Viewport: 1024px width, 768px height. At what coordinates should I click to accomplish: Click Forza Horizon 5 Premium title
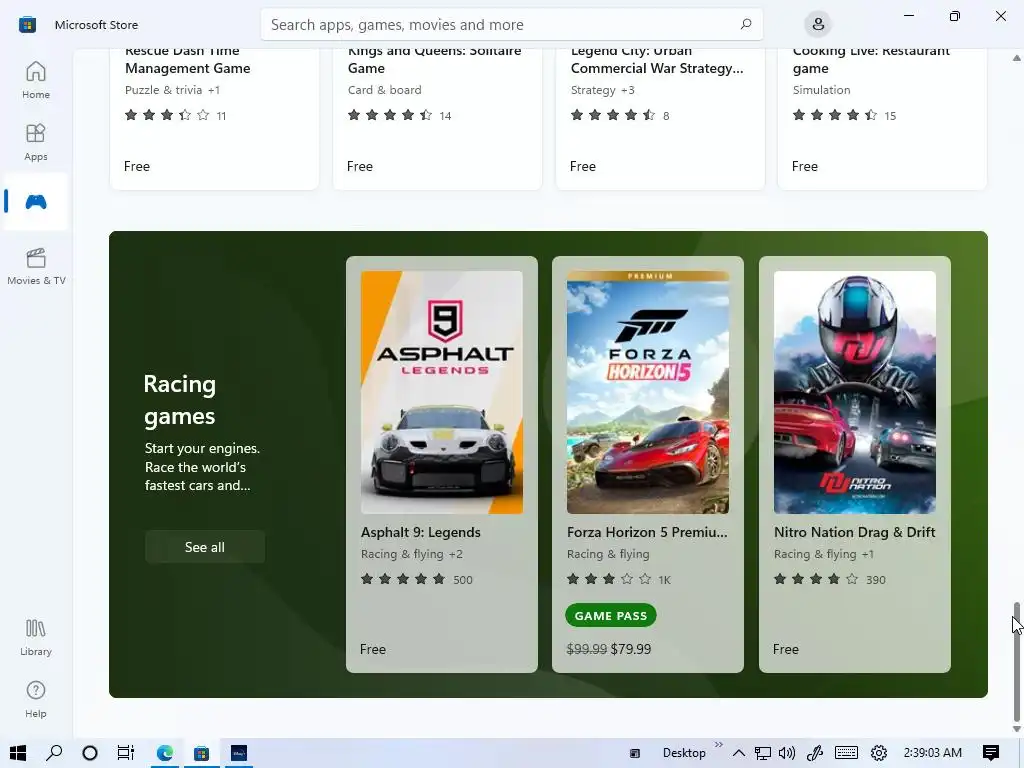[647, 532]
